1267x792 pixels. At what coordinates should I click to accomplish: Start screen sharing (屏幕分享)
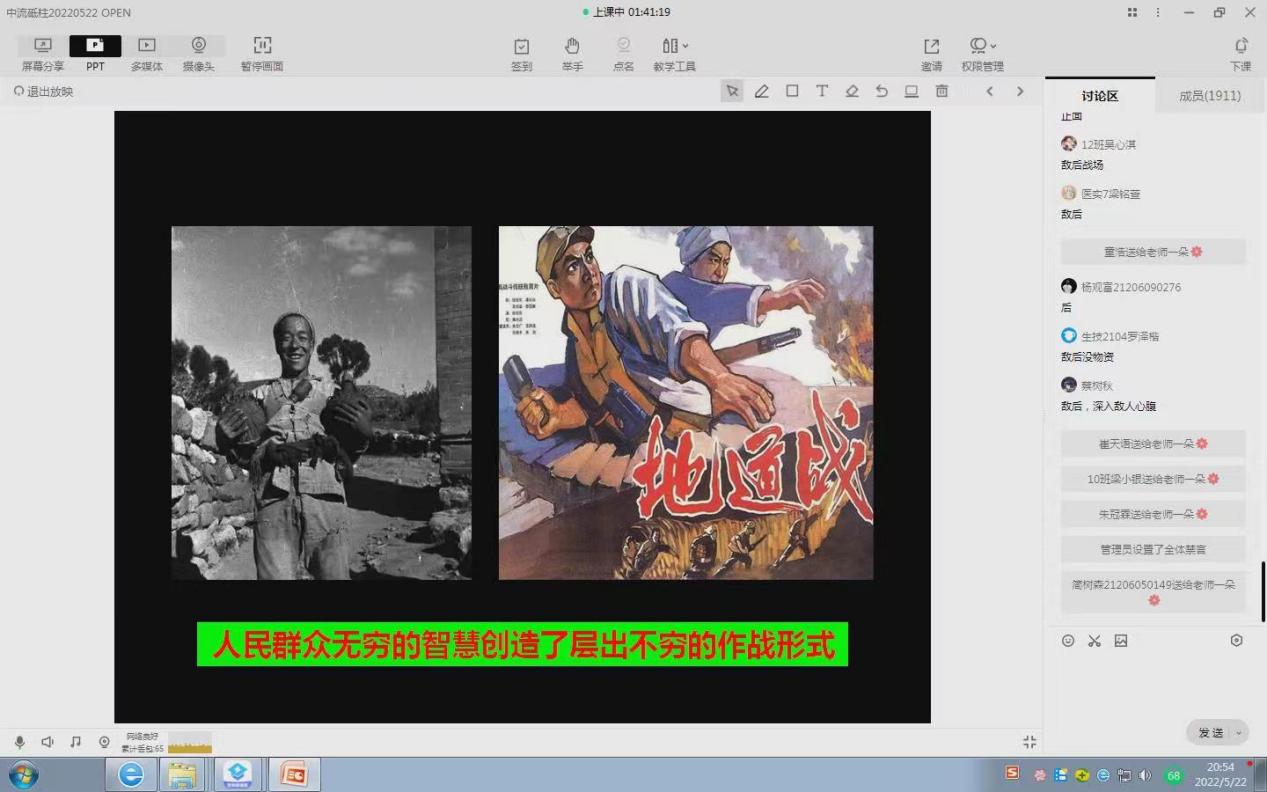[x=43, y=54]
